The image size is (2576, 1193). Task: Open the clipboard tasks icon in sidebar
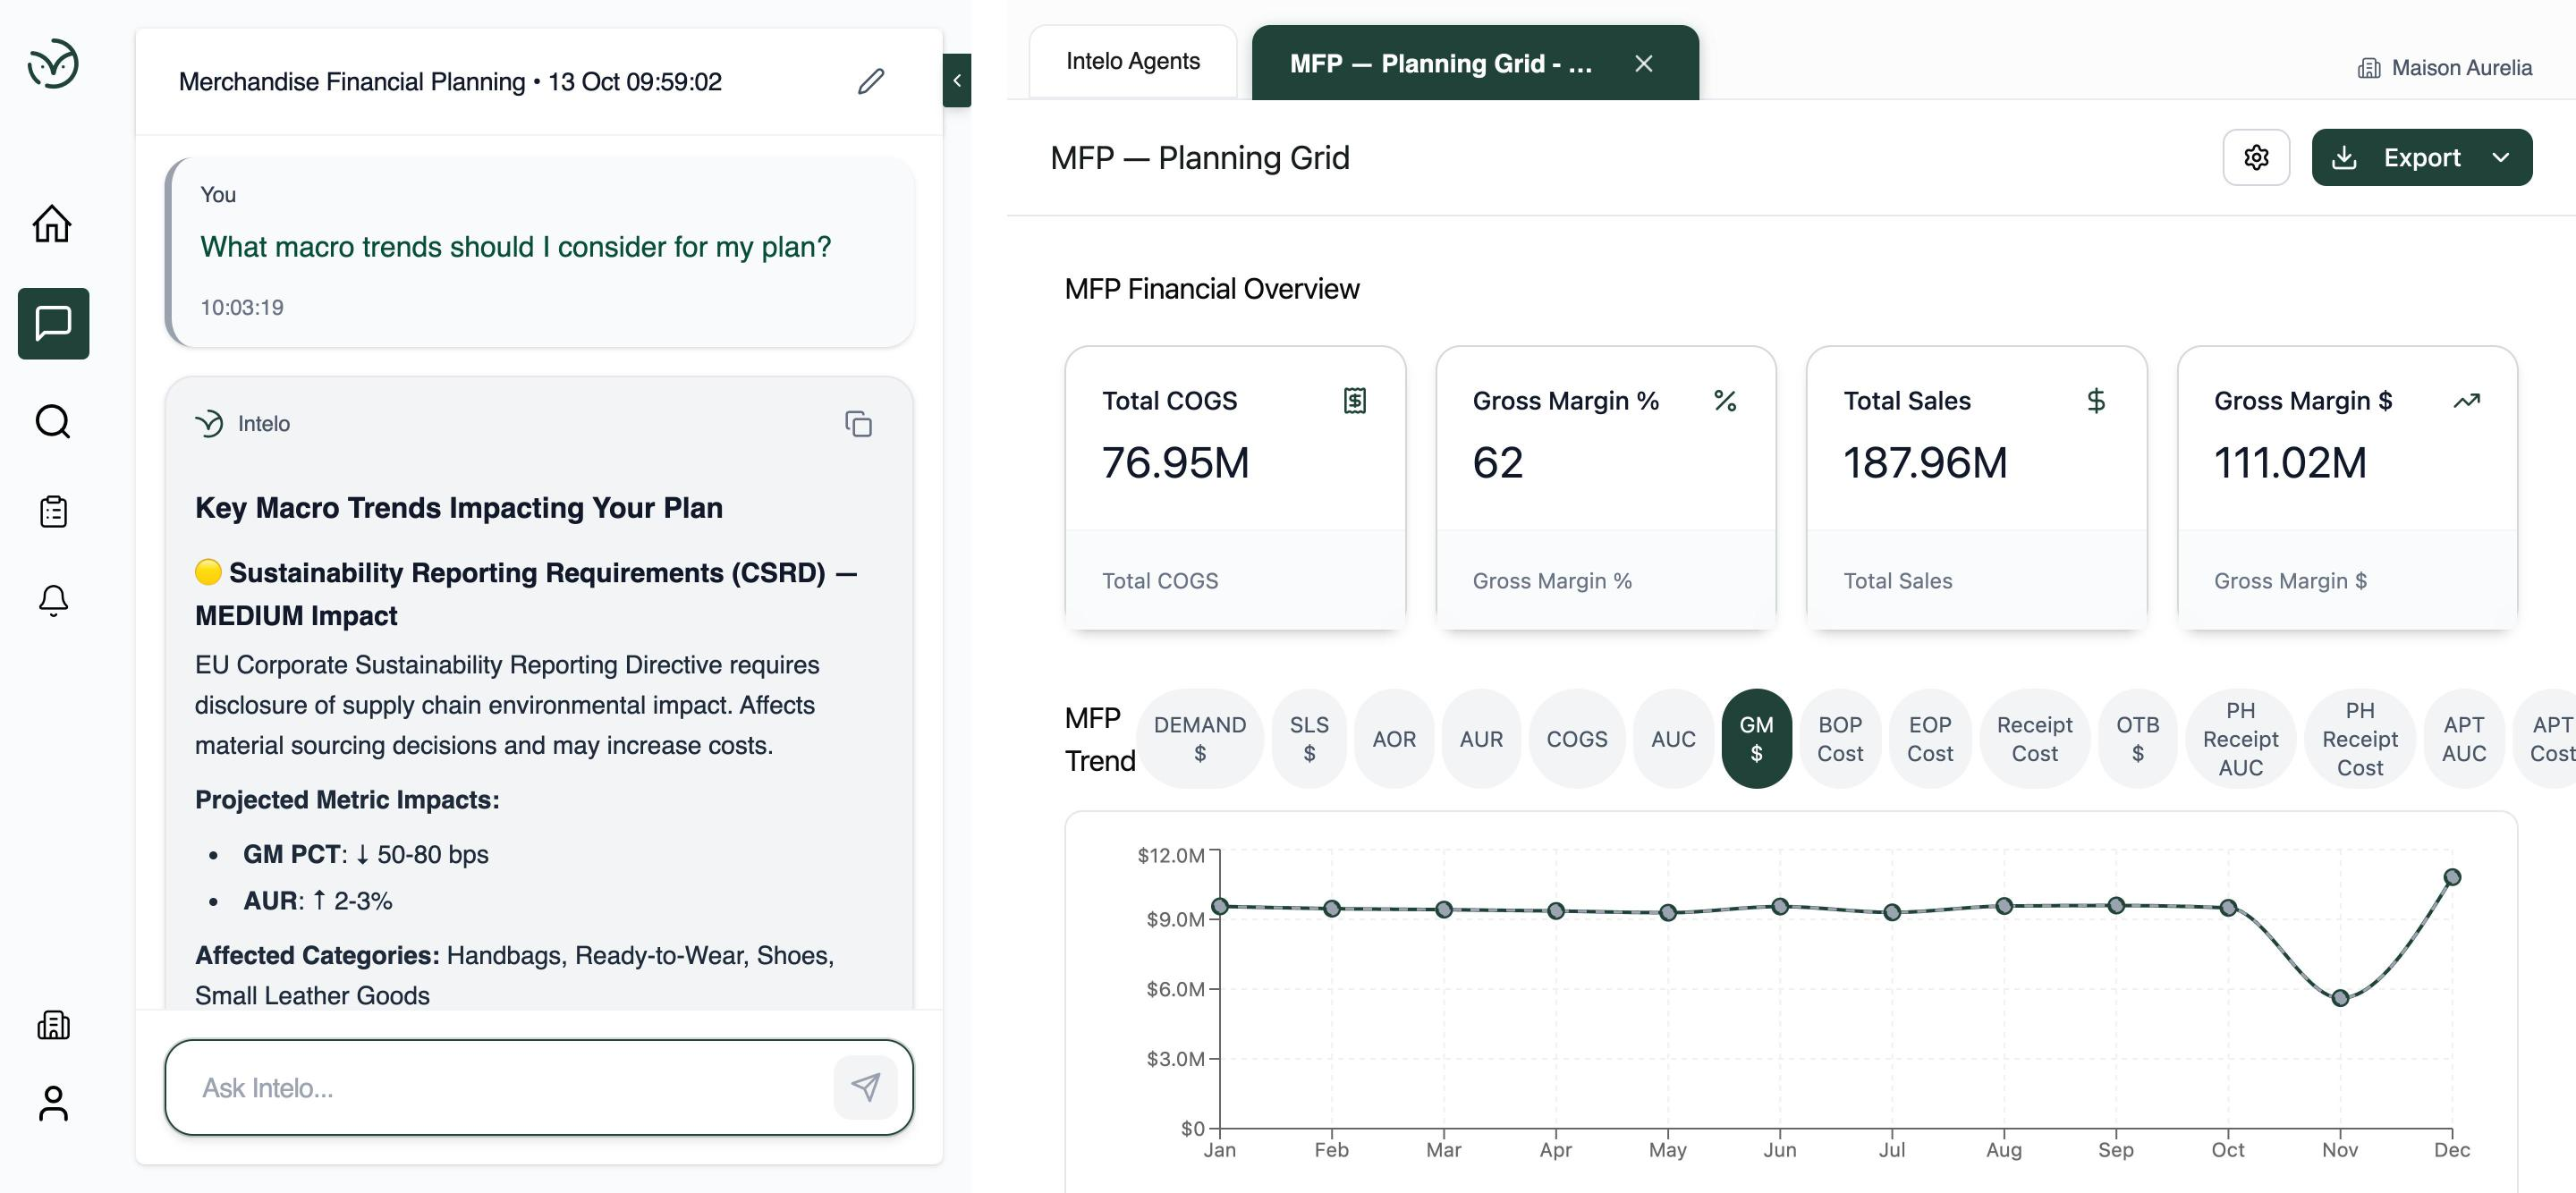click(53, 511)
